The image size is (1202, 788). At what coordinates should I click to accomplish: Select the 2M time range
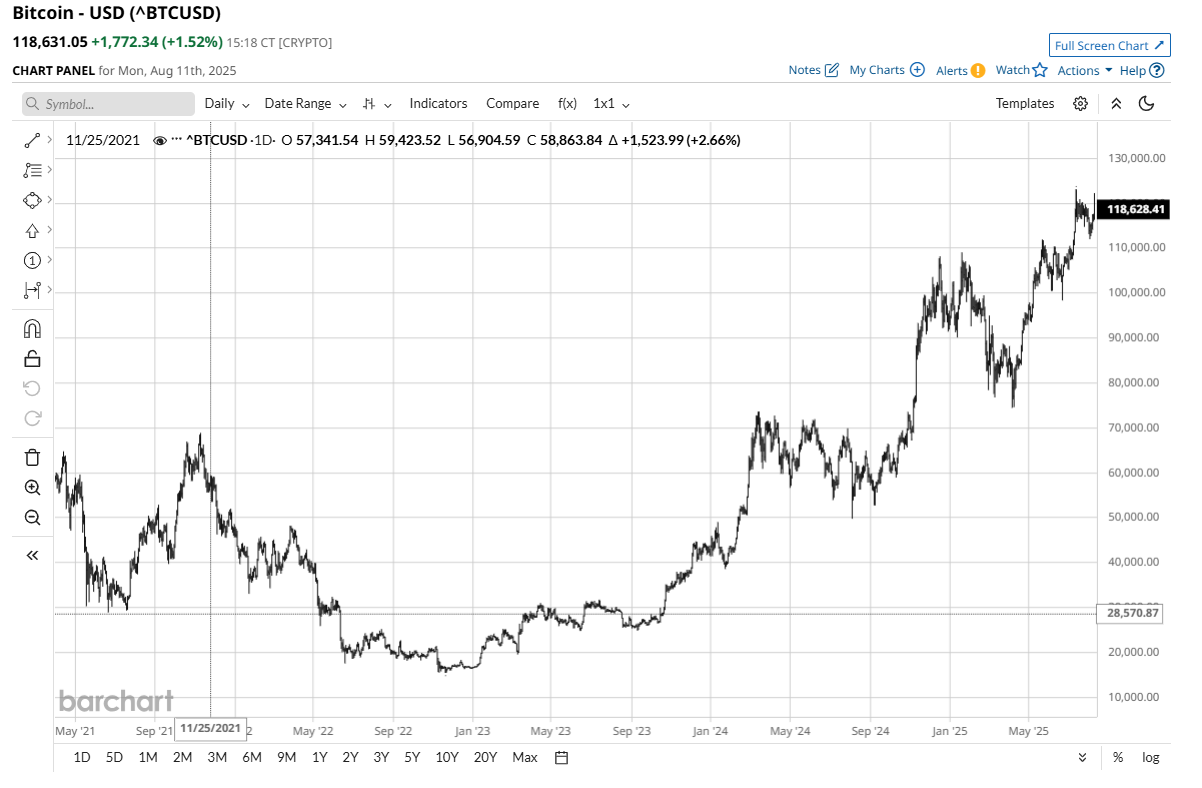182,757
